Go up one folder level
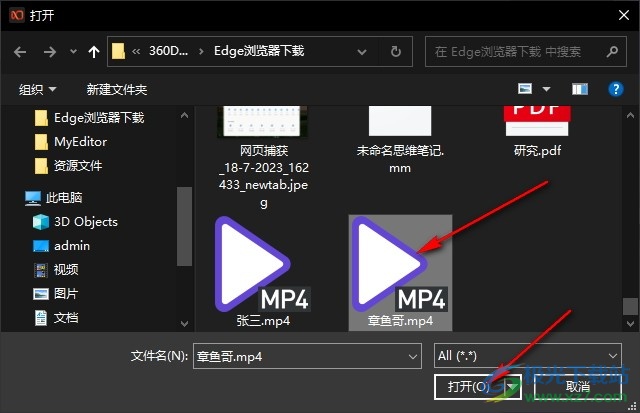640x413 pixels. (93, 52)
